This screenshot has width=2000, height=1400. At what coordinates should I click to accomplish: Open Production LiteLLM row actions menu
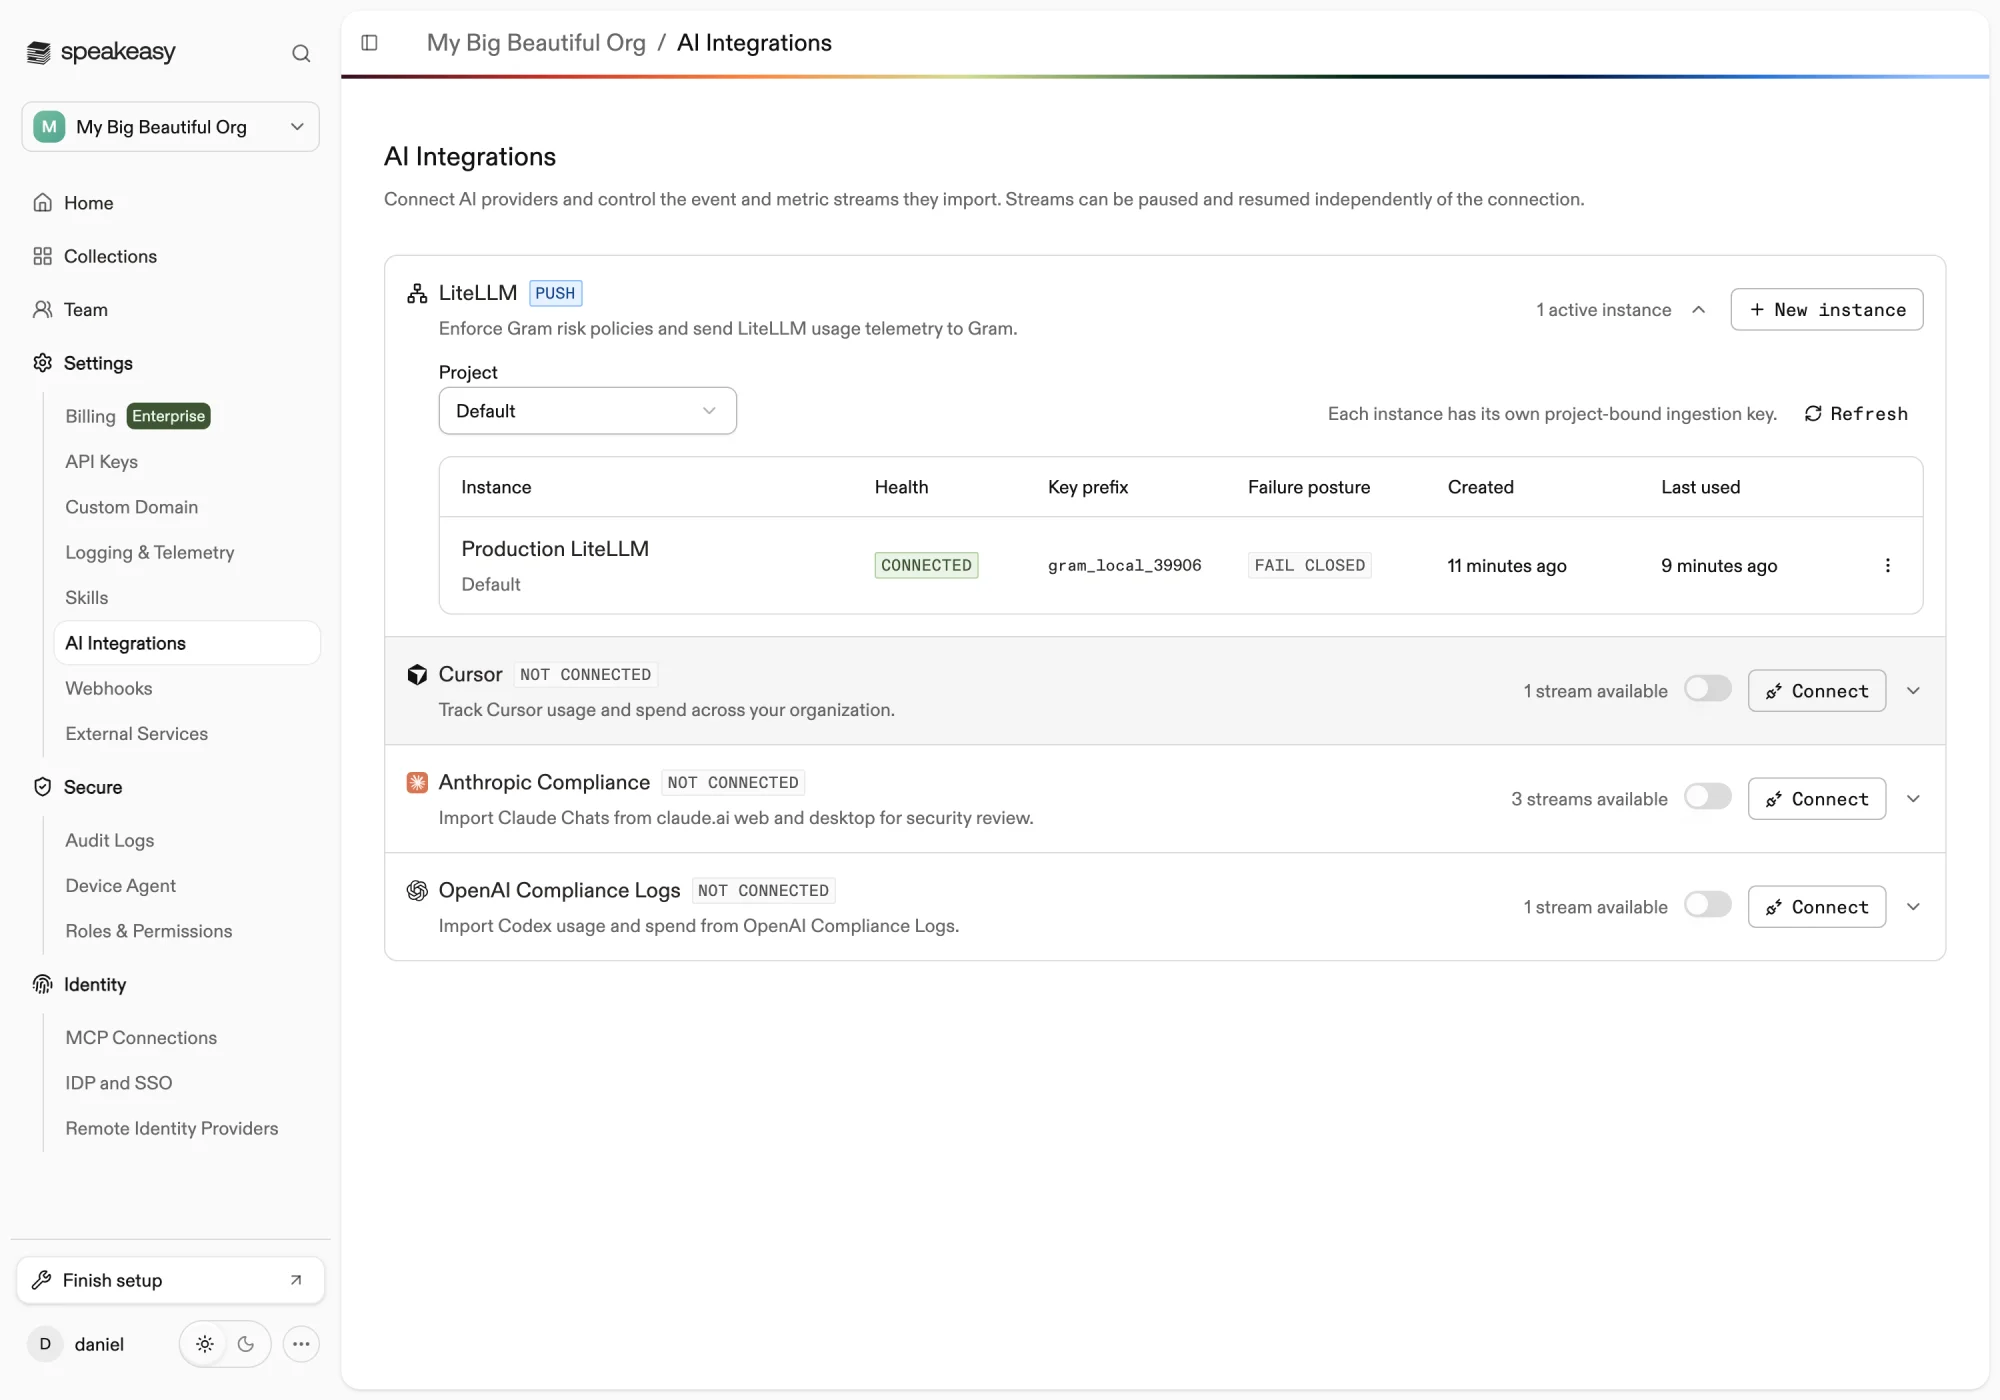pyautogui.click(x=1888, y=566)
